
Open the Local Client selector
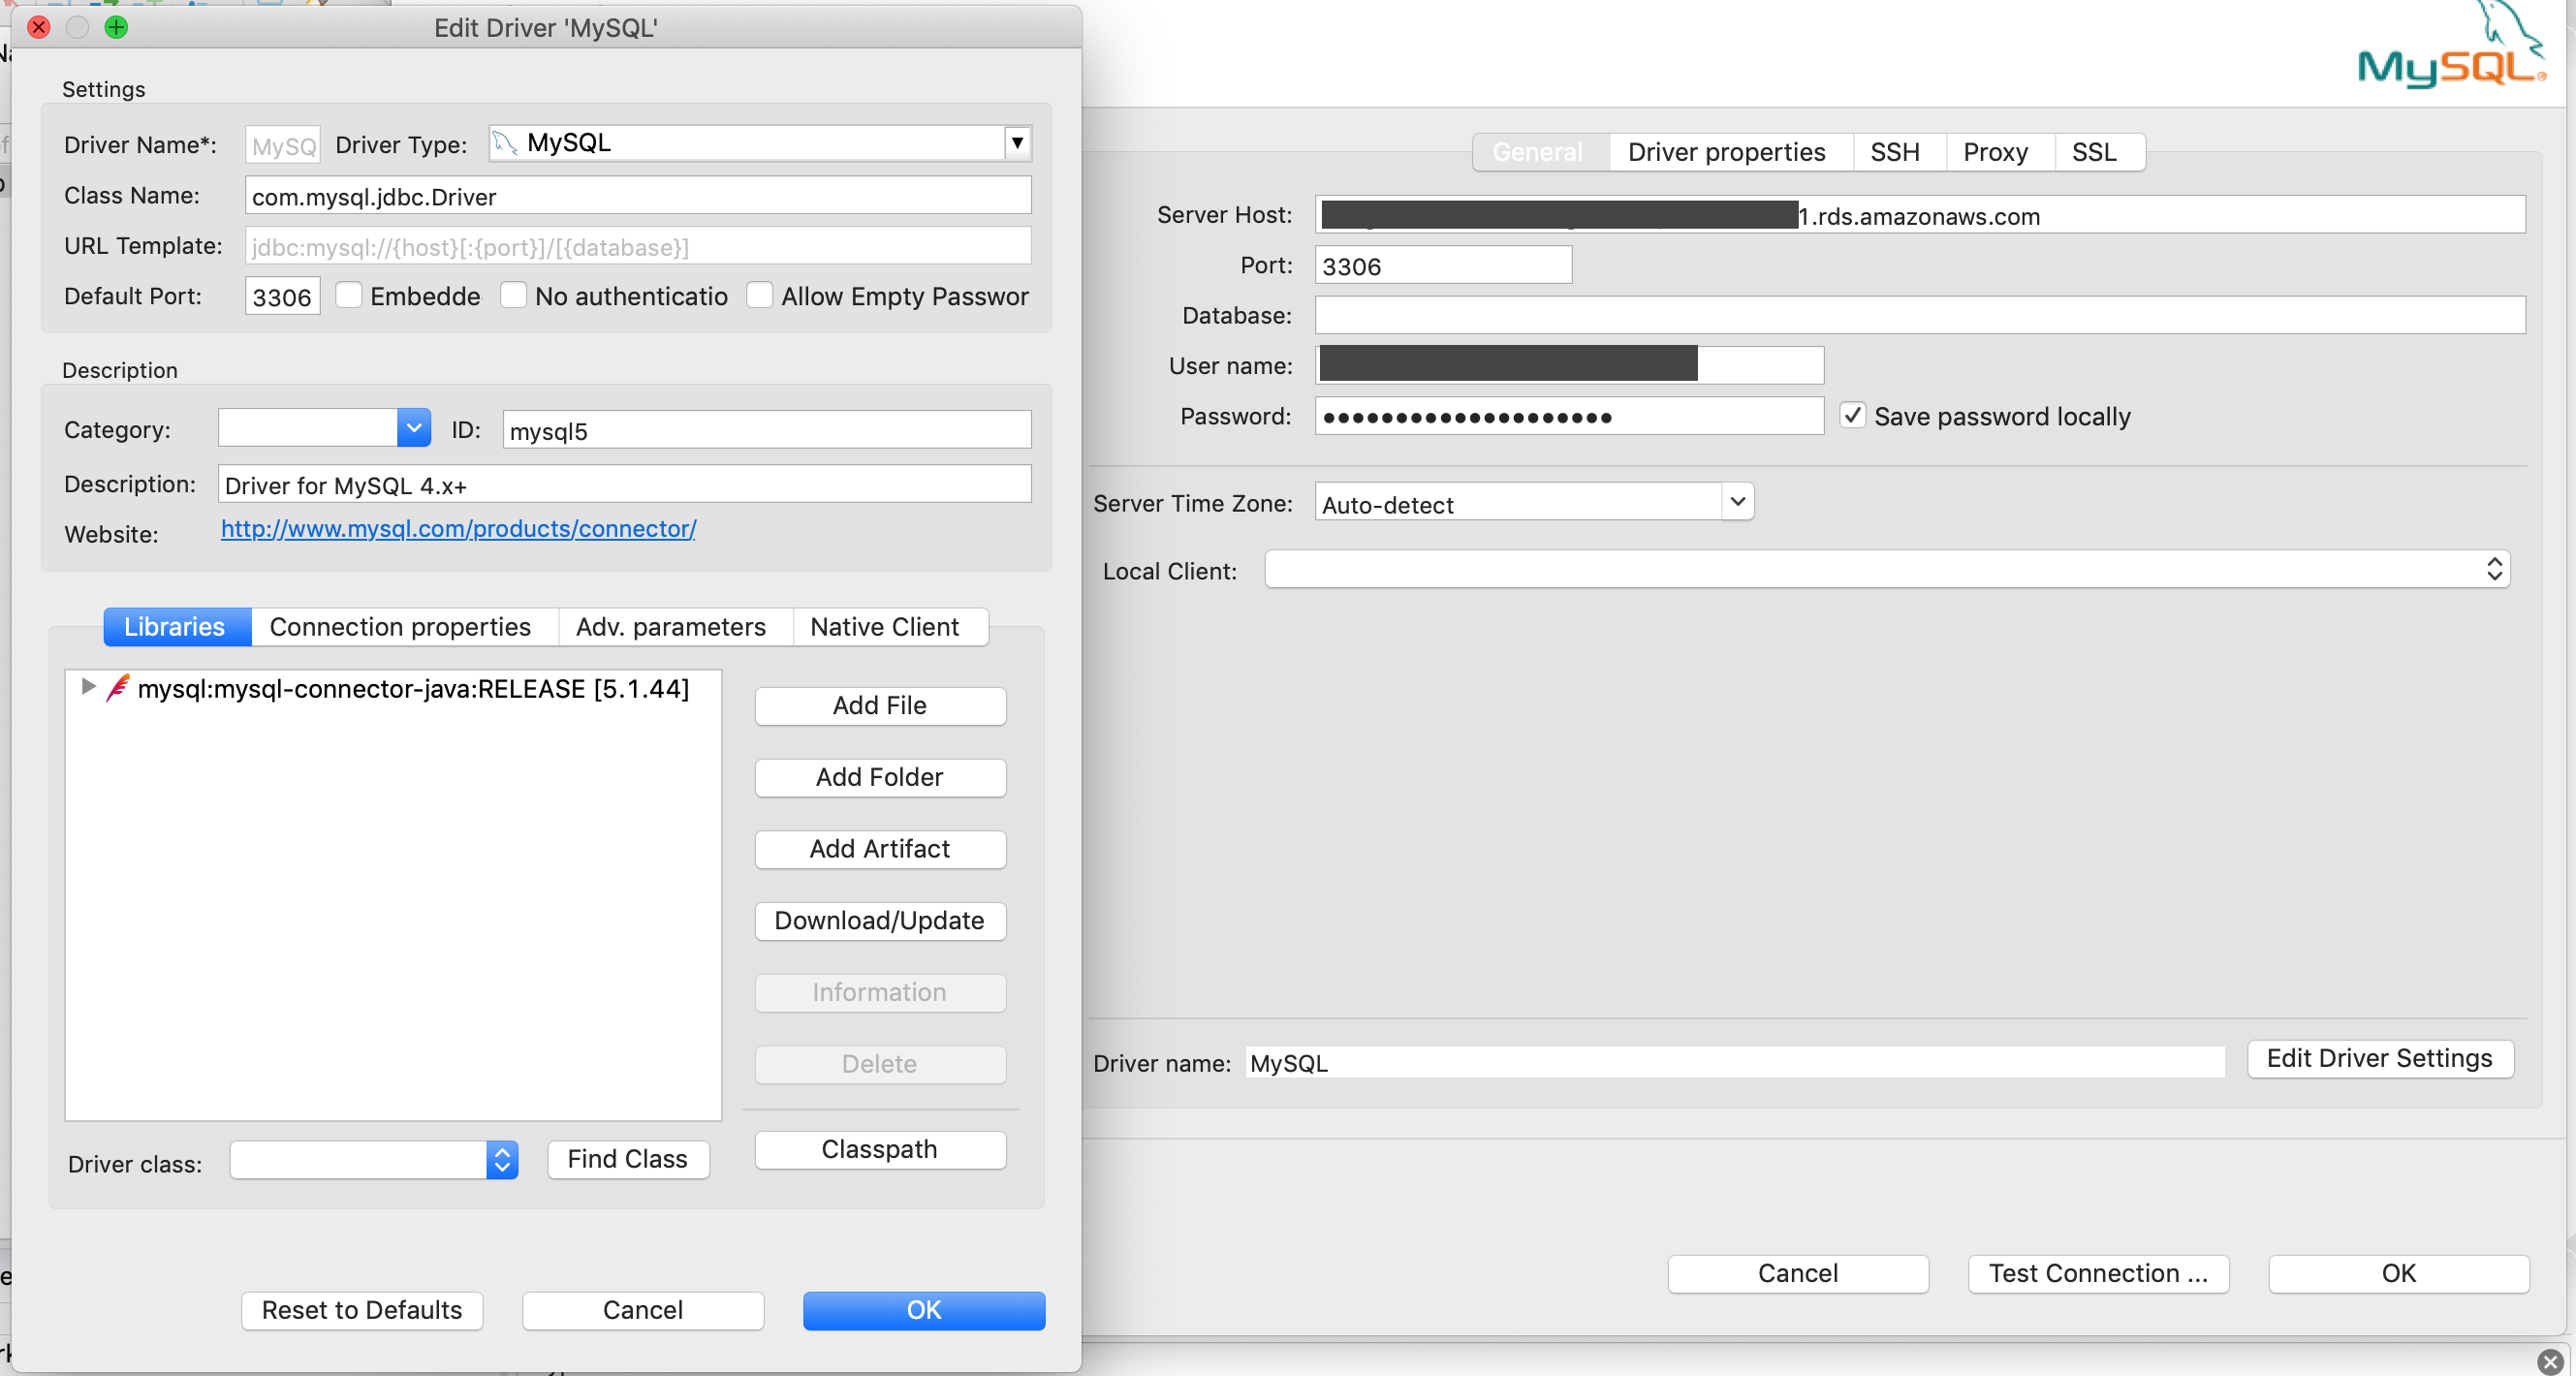2493,569
